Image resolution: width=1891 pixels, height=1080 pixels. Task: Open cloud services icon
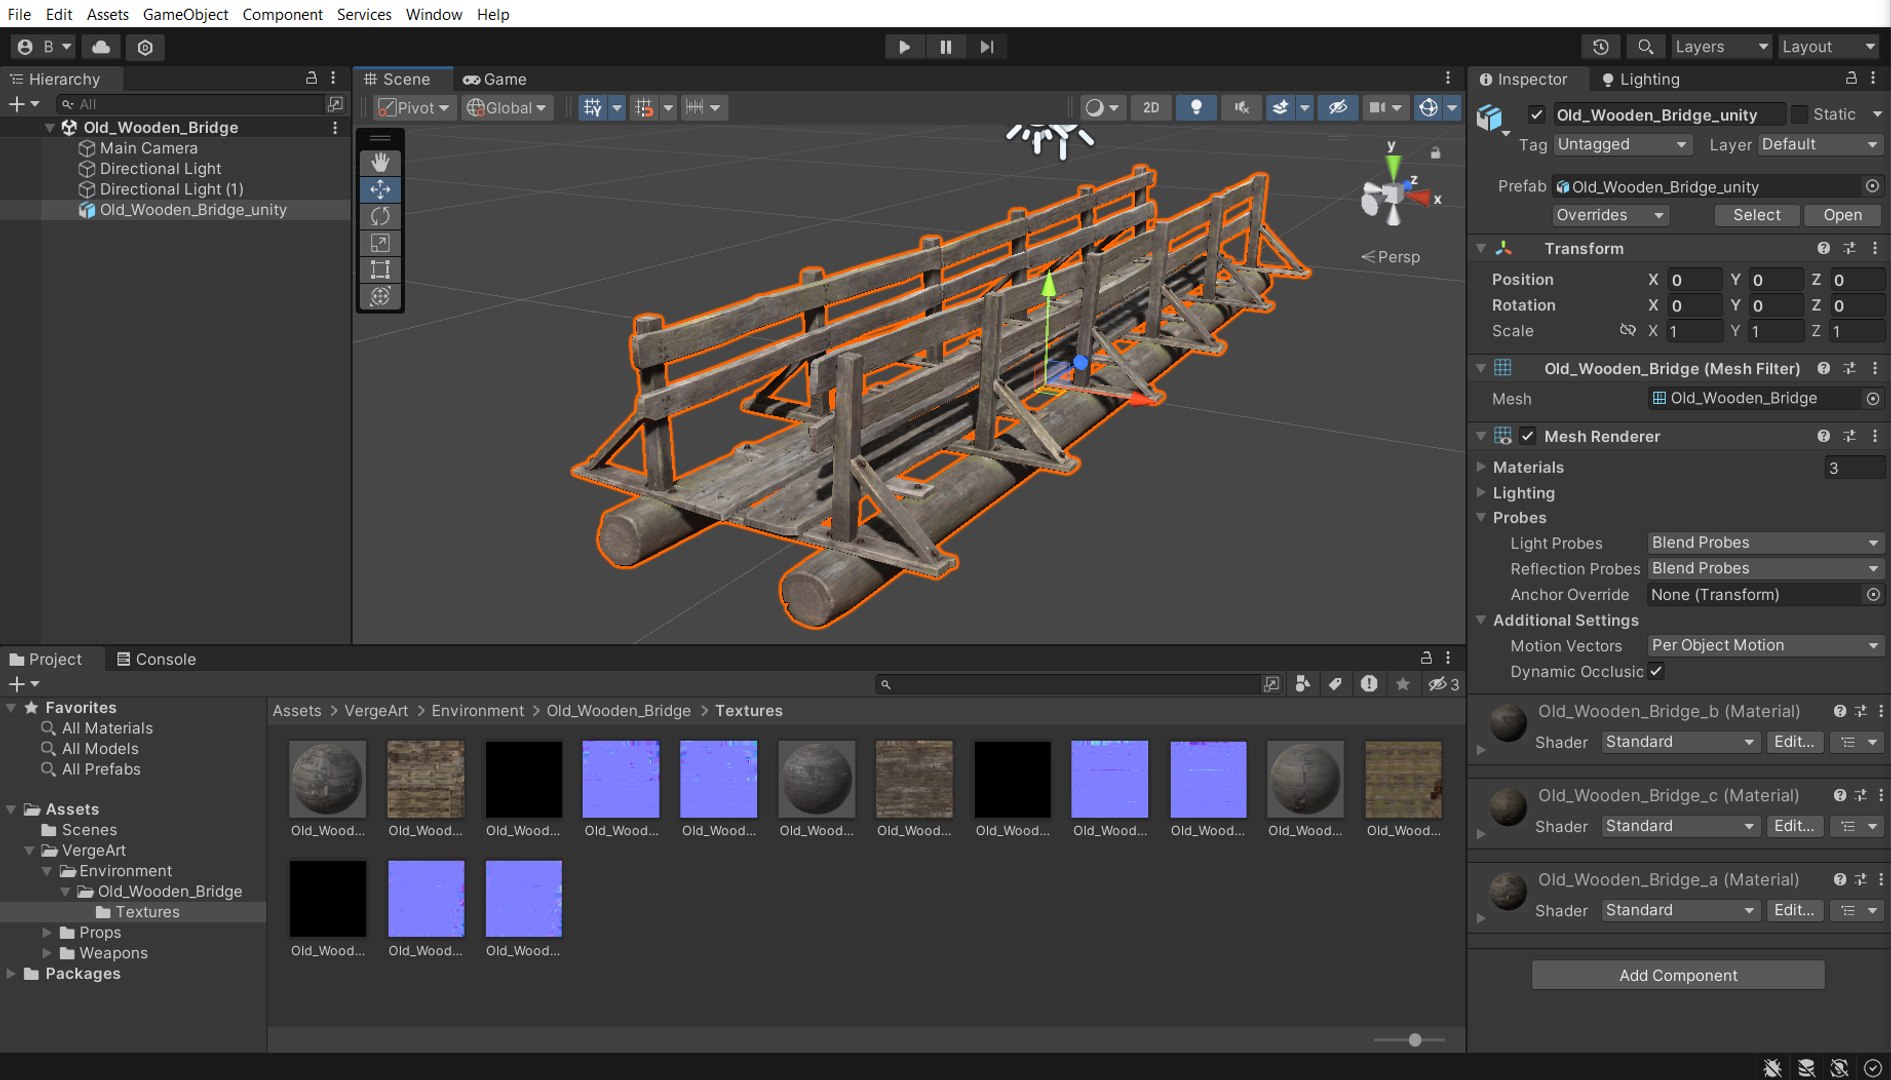(101, 47)
